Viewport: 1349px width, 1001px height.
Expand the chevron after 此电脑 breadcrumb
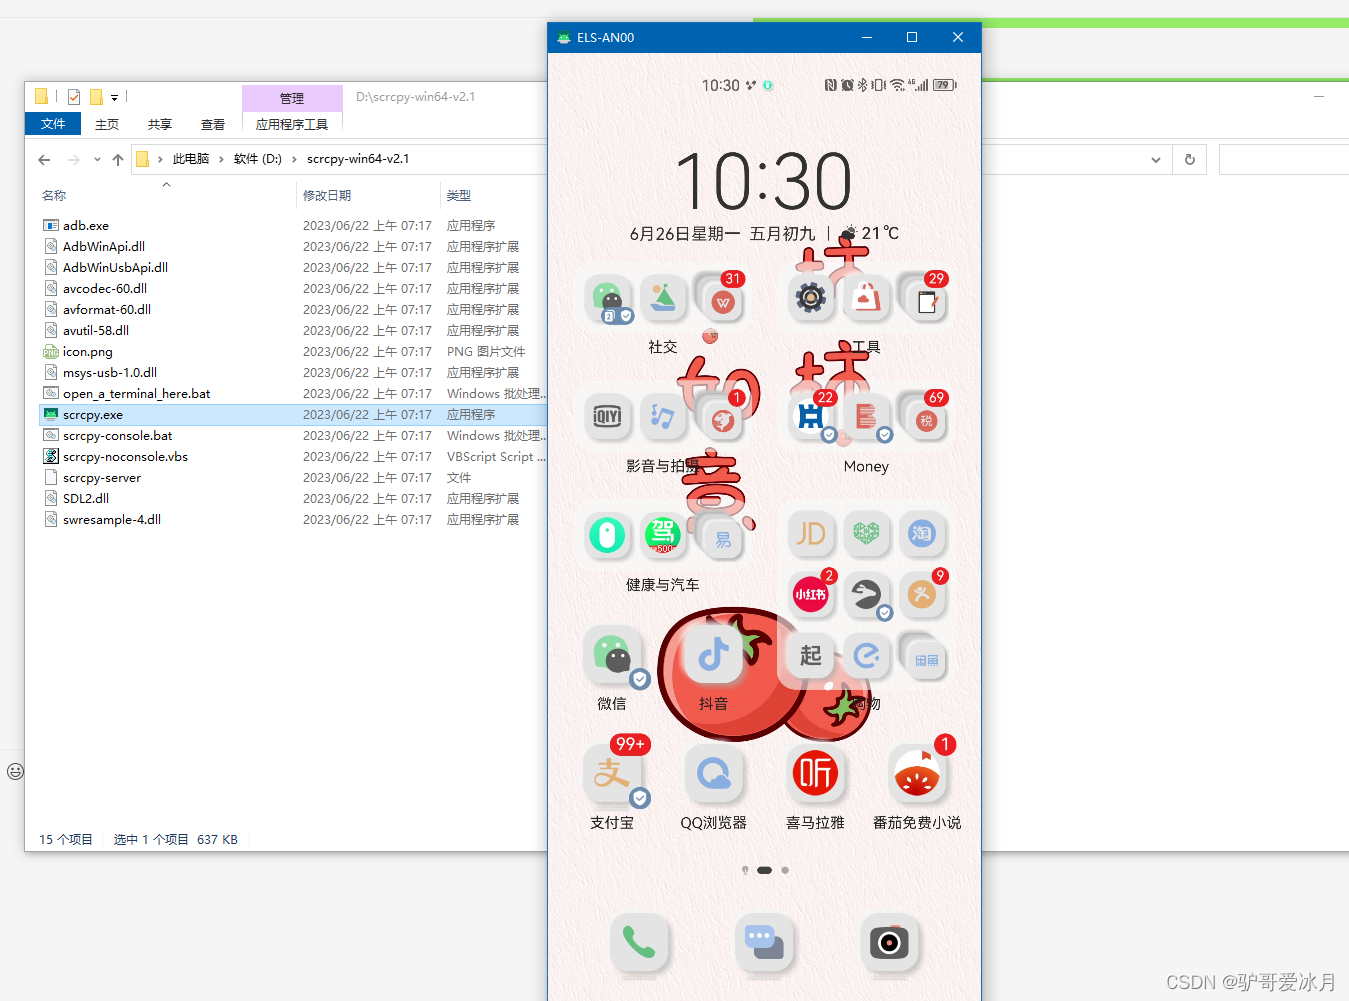pos(221,159)
